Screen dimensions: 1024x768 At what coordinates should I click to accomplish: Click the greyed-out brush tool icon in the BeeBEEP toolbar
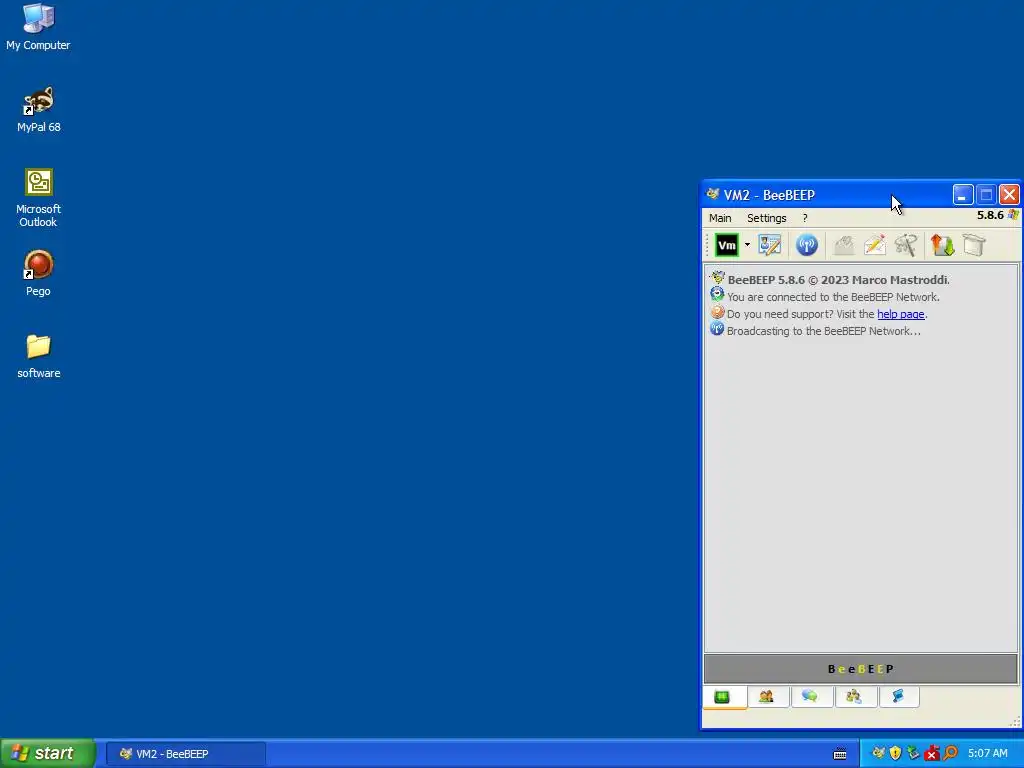click(906, 246)
